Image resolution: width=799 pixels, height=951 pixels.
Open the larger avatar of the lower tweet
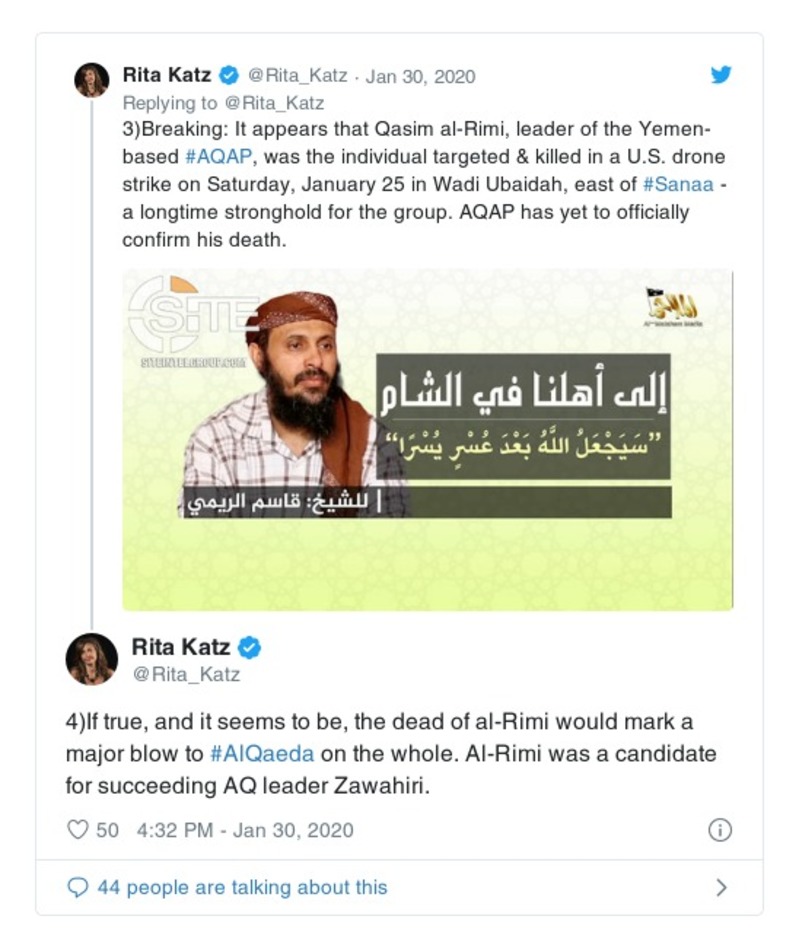point(92,659)
